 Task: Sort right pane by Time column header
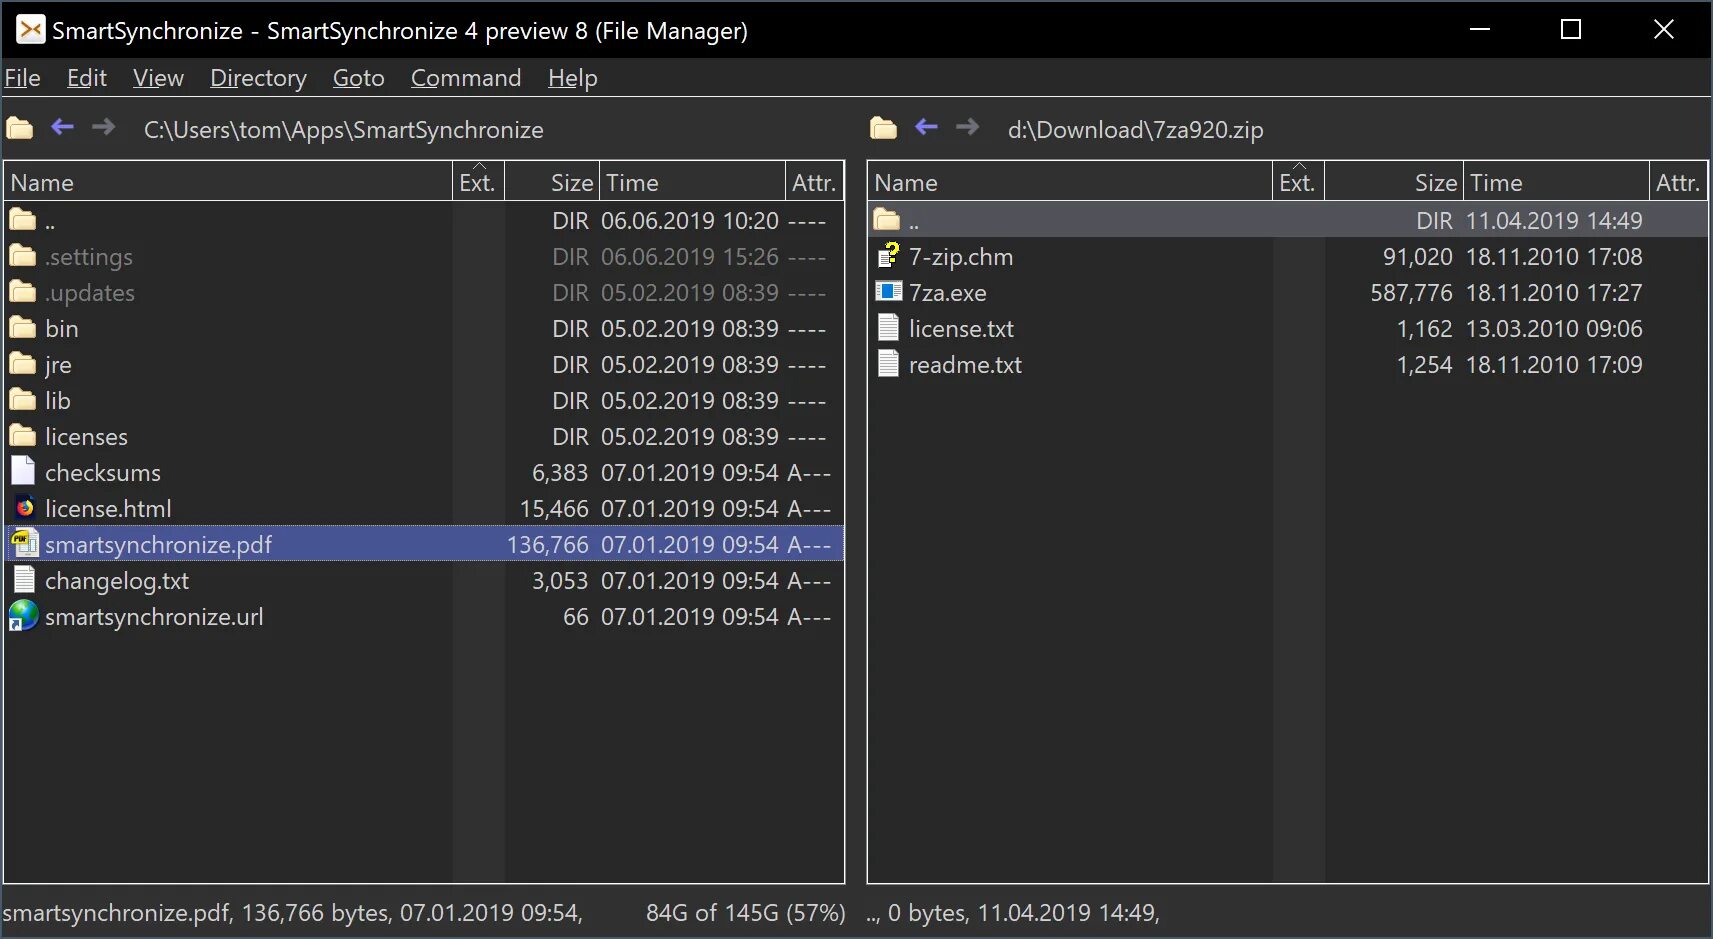(1556, 182)
